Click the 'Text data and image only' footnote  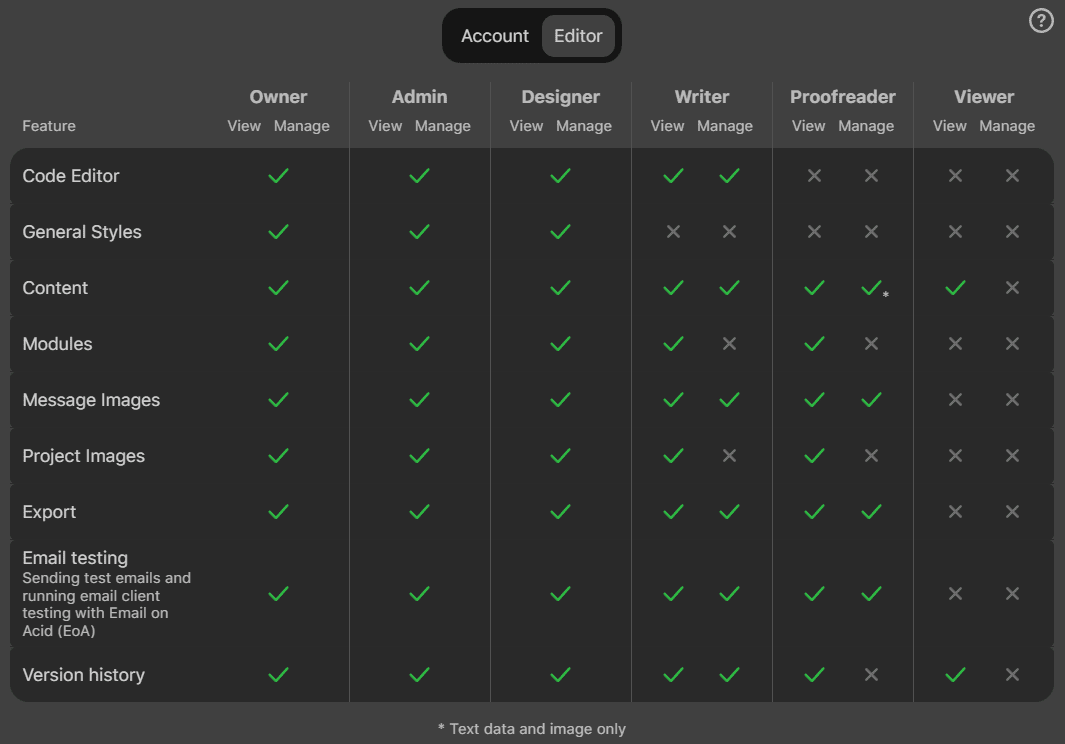(532, 729)
